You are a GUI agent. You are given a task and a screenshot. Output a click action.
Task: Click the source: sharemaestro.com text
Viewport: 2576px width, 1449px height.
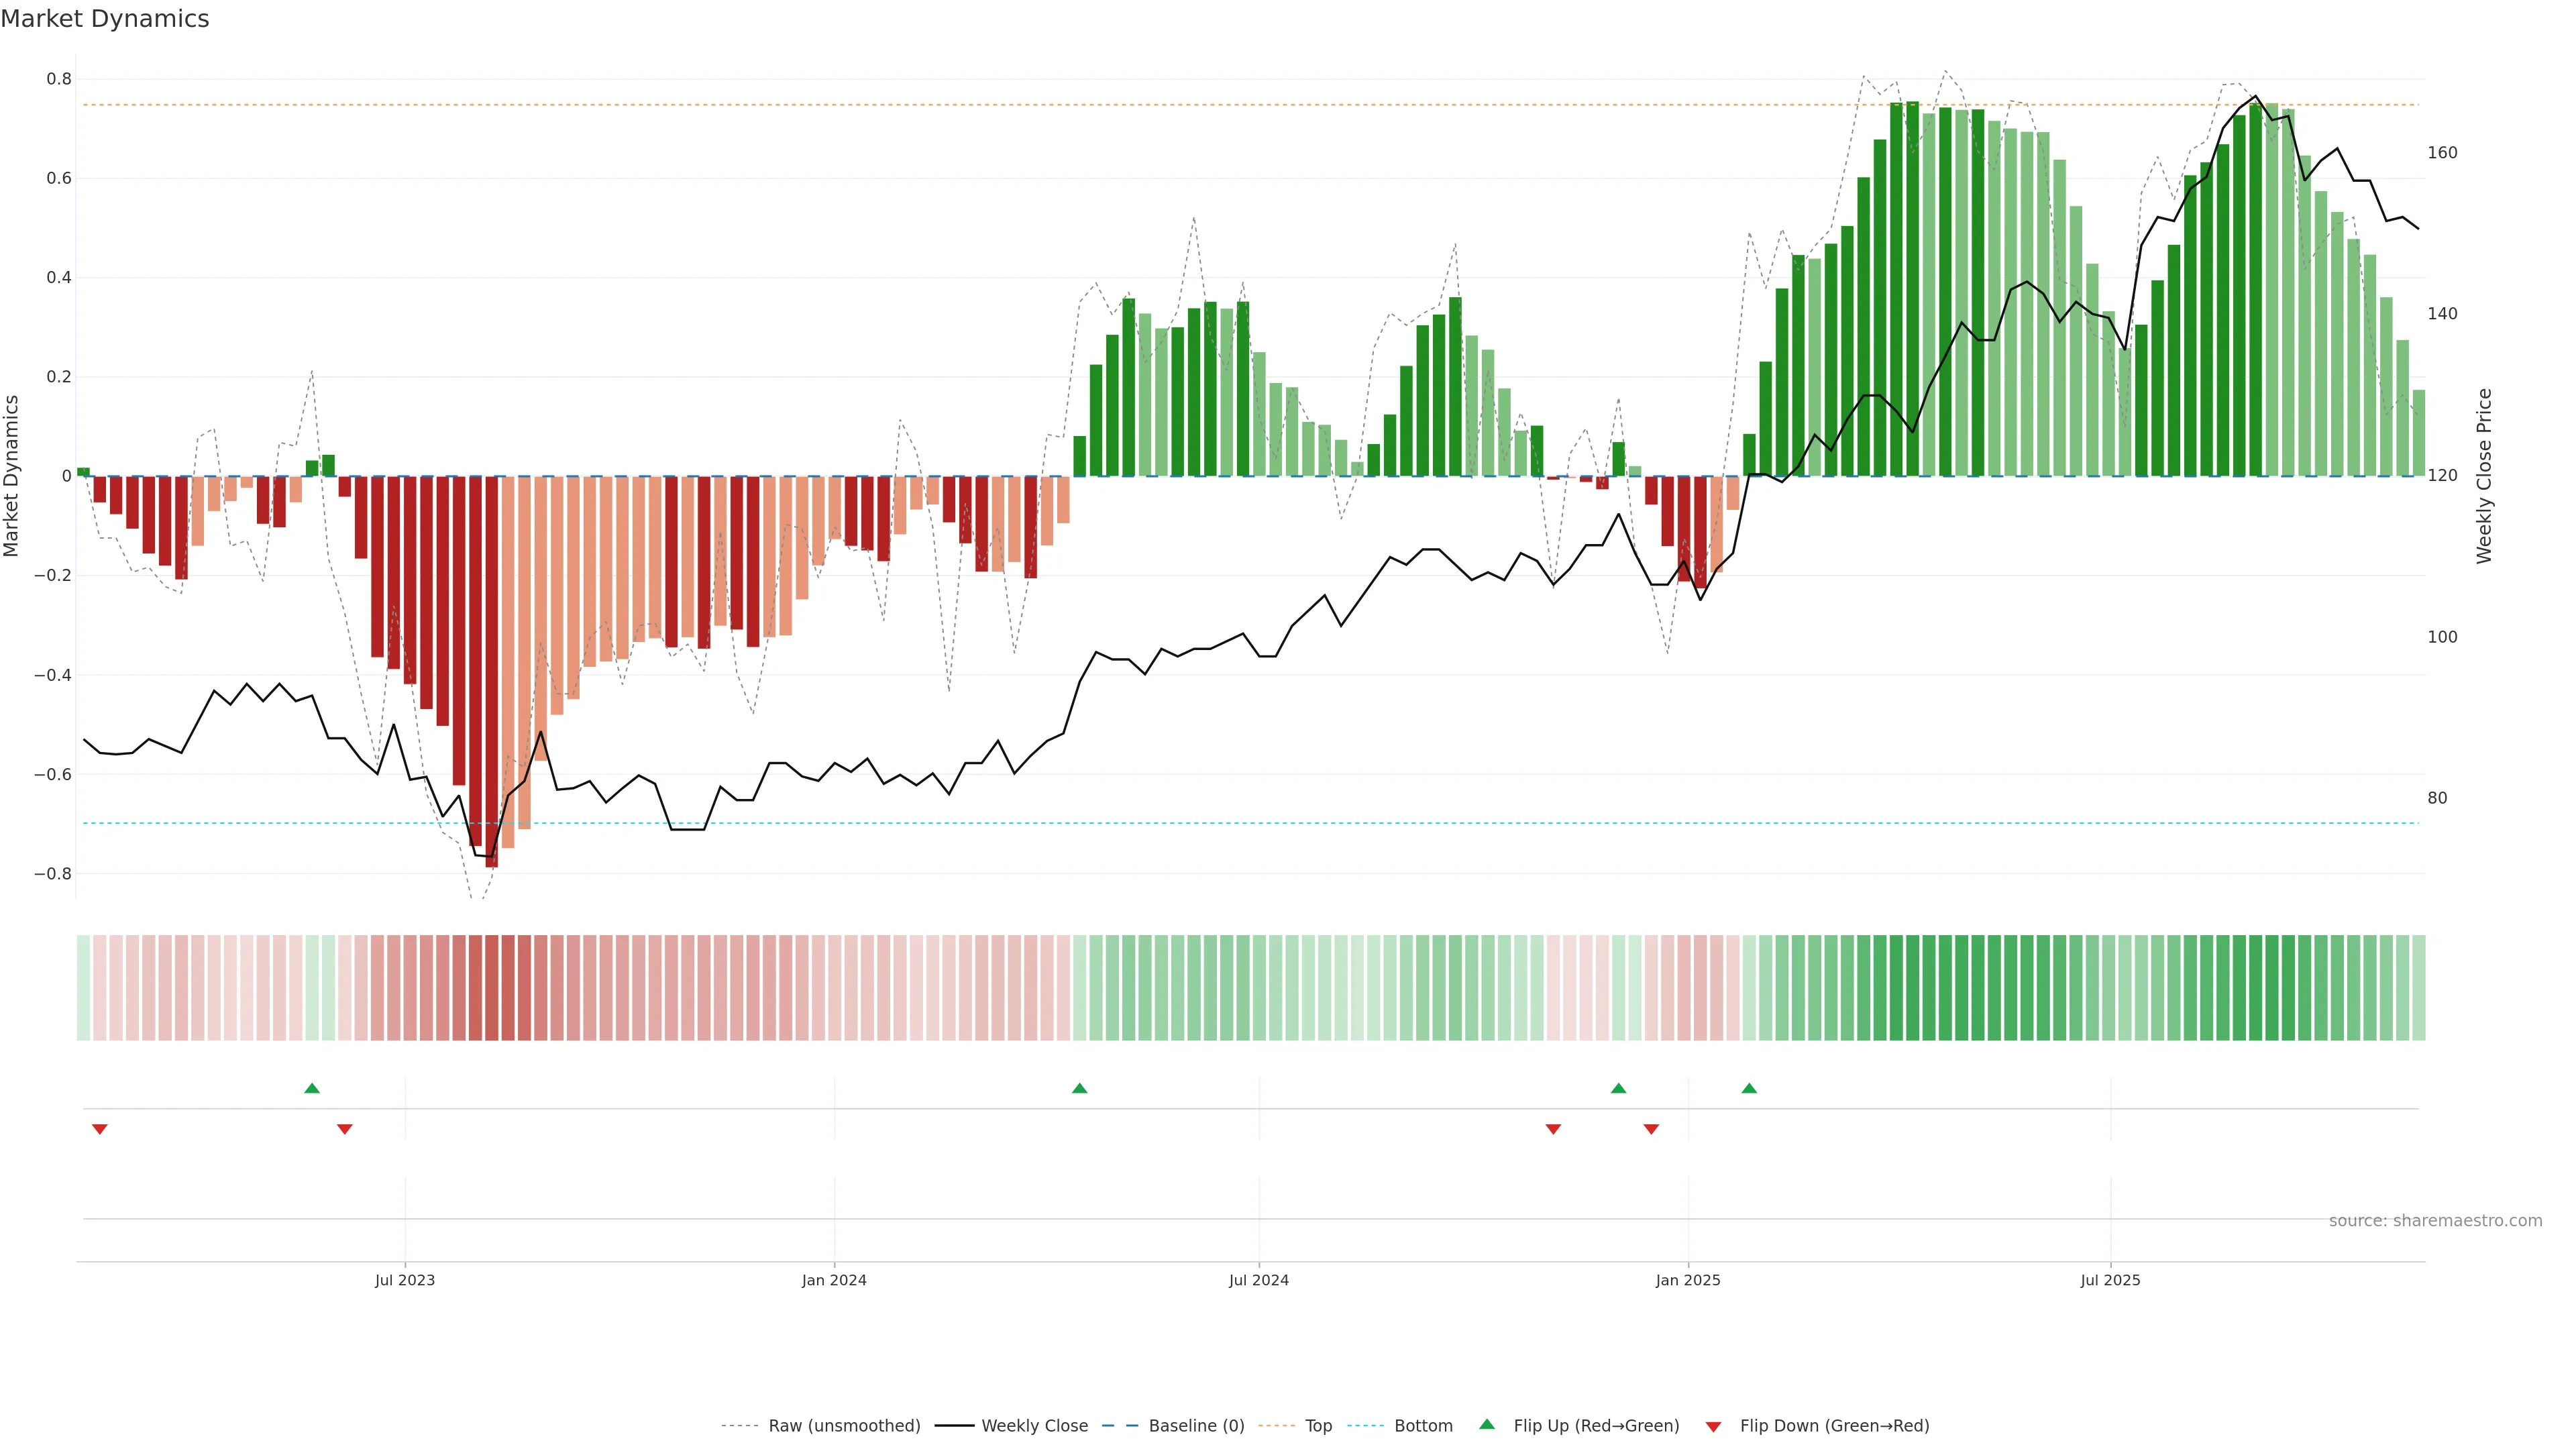coord(2435,1221)
